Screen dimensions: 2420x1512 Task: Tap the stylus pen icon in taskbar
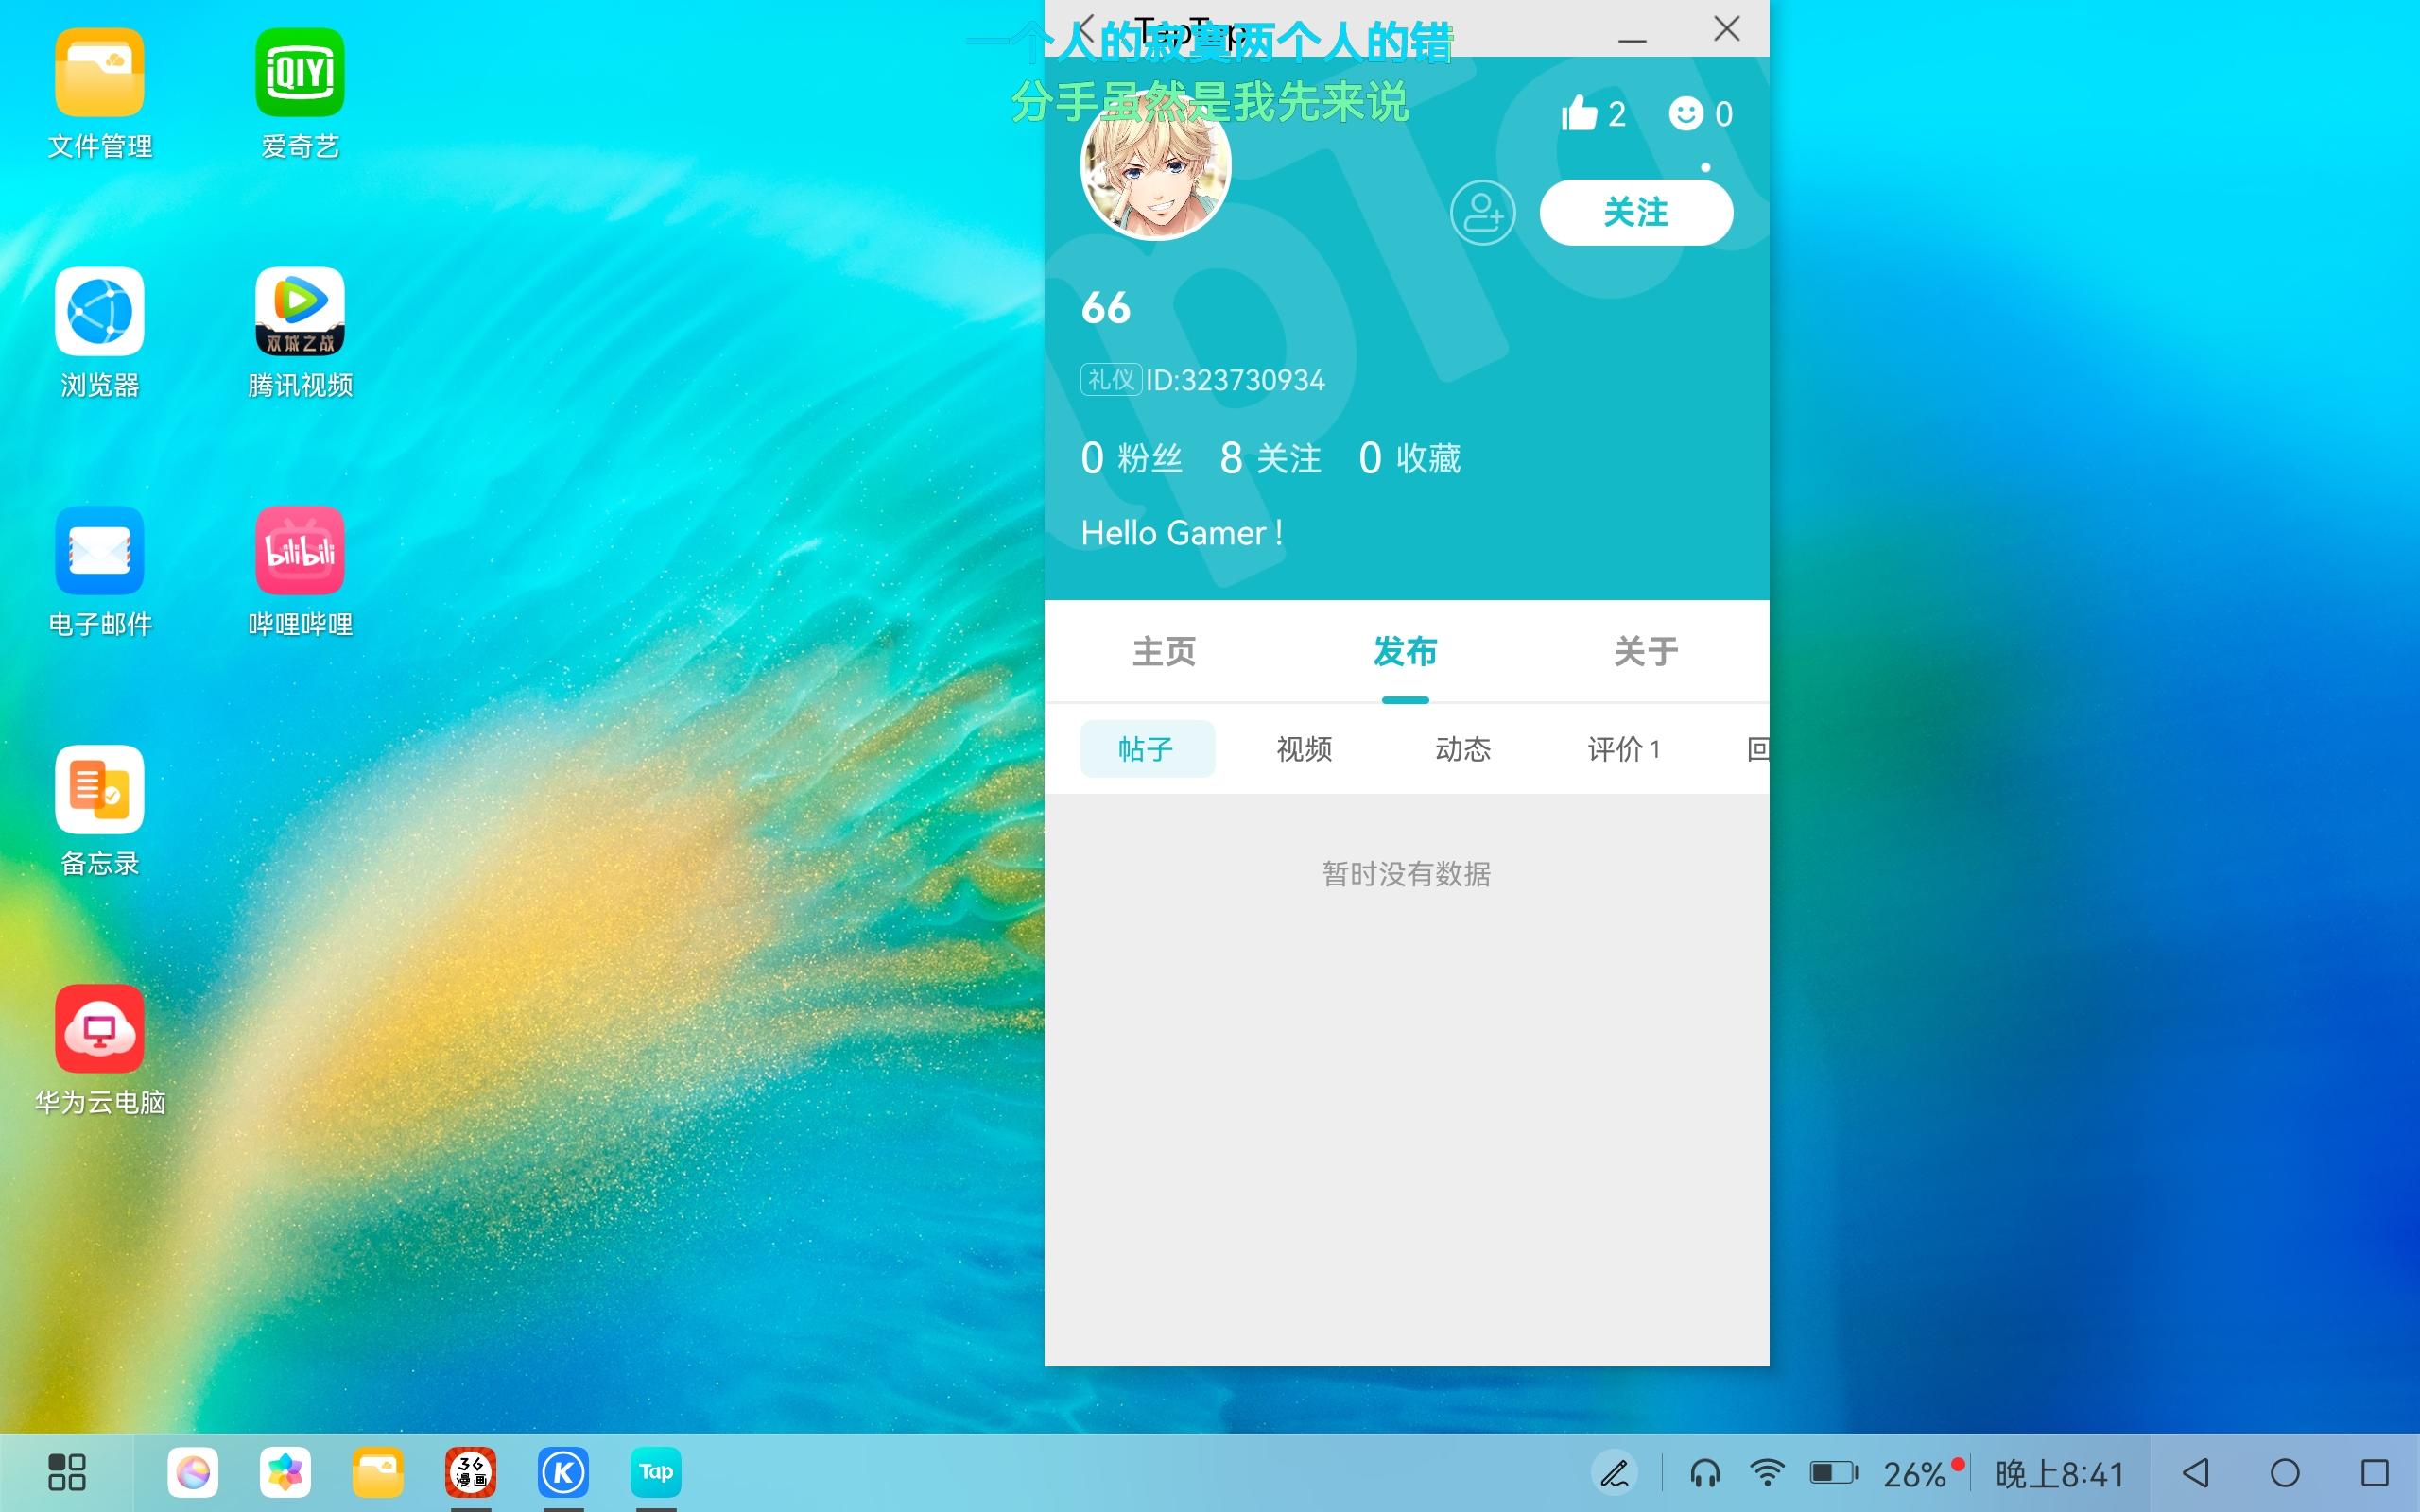[x=1615, y=1473]
